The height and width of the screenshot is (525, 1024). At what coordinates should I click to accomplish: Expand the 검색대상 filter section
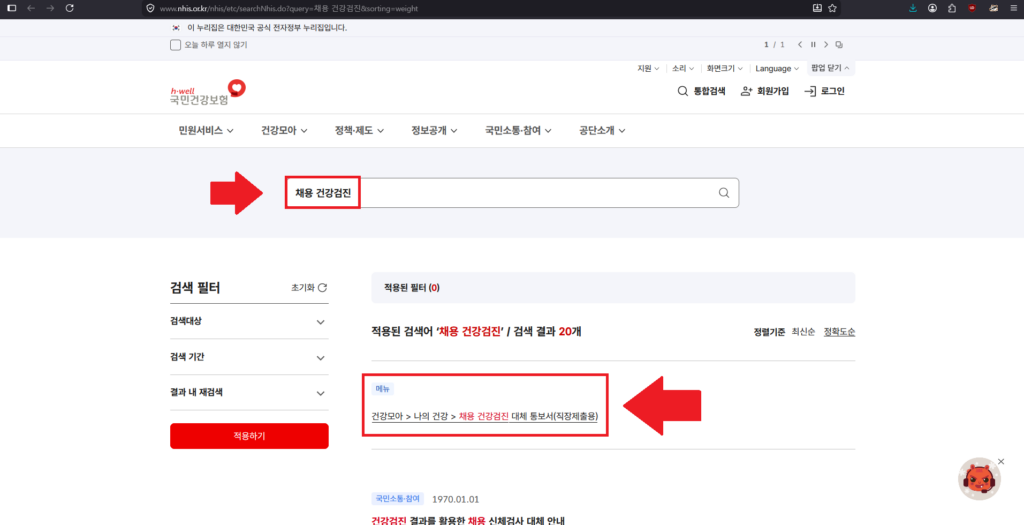pyautogui.click(x=249, y=322)
